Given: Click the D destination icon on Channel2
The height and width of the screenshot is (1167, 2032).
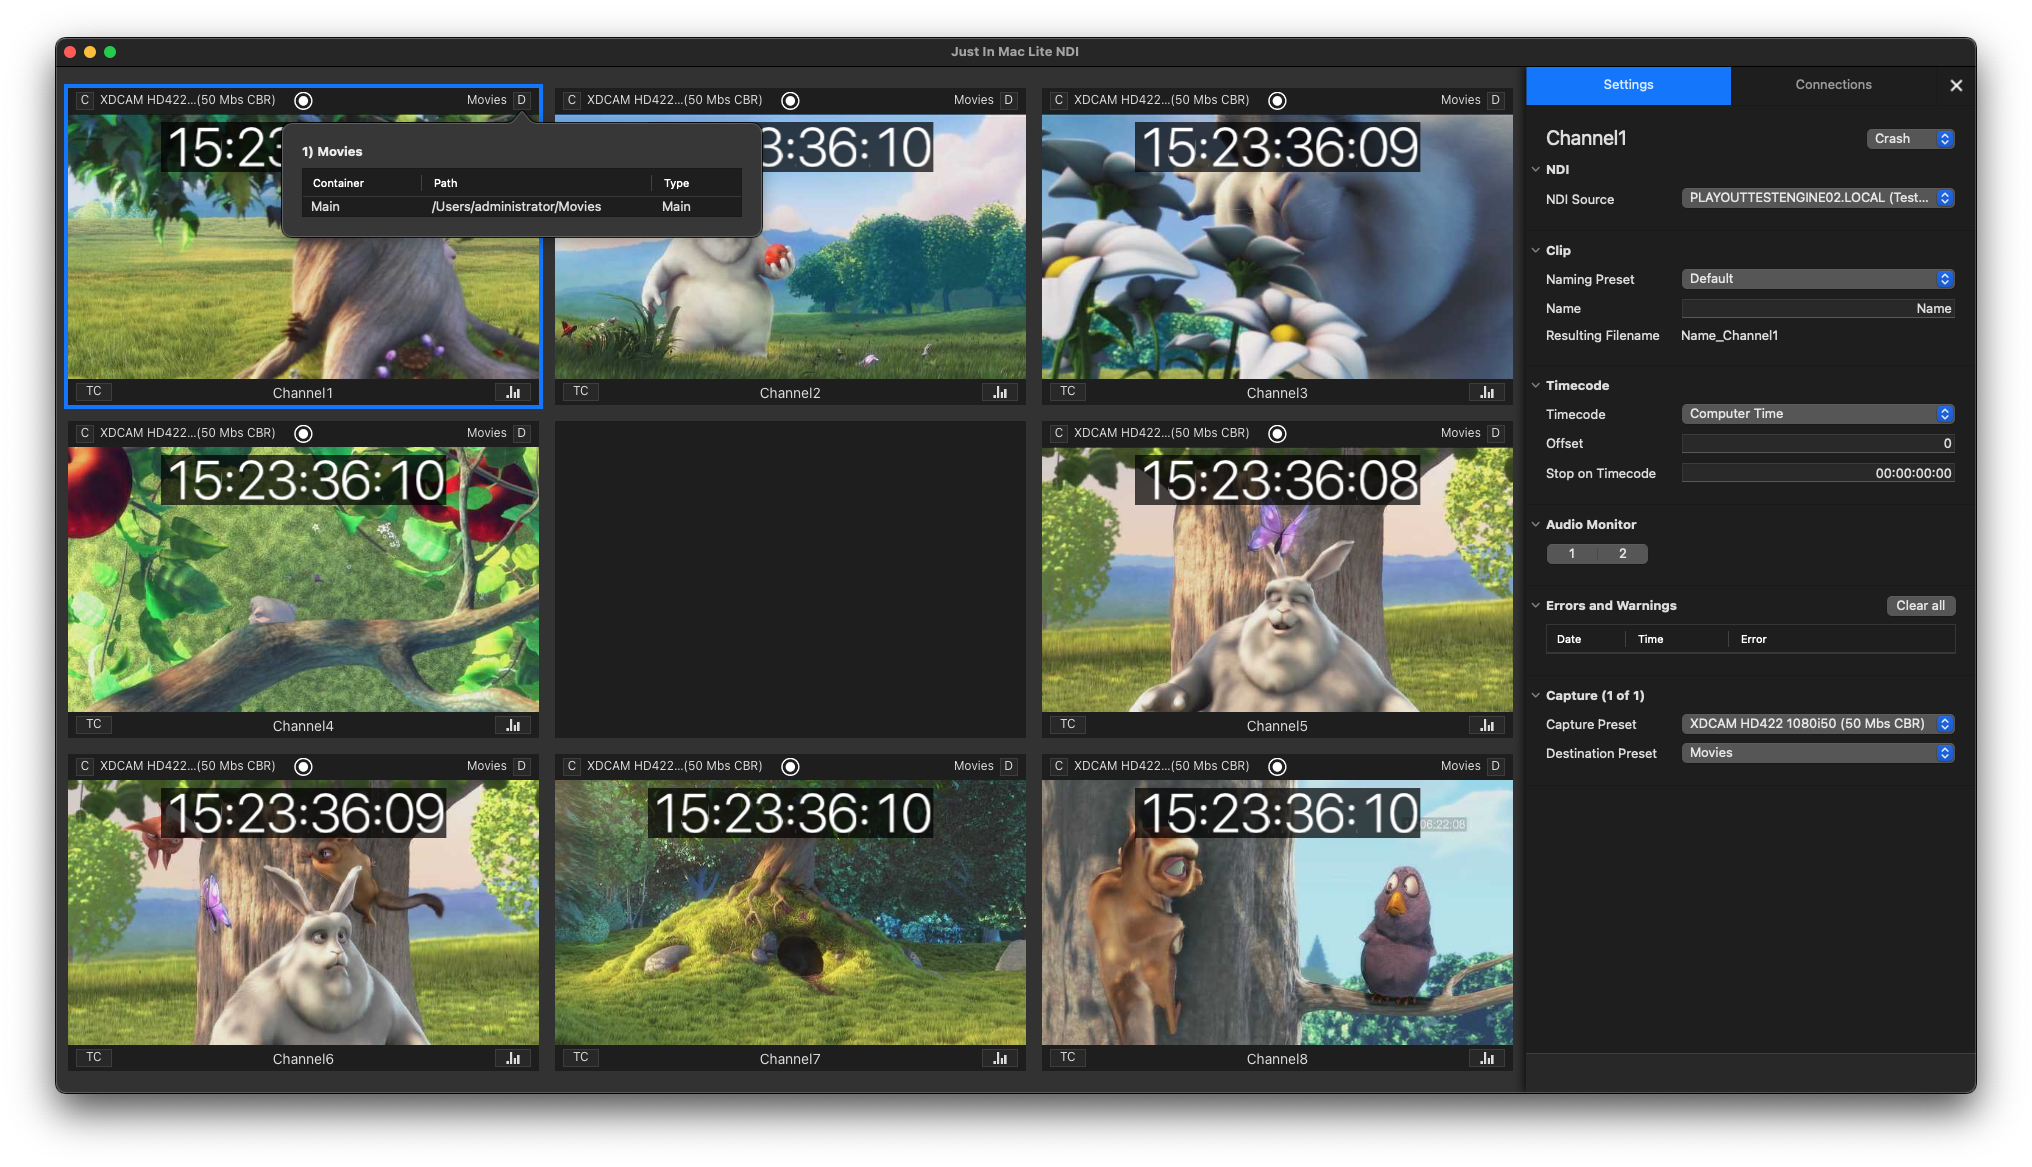Looking at the screenshot, I should coord(1008,100).
